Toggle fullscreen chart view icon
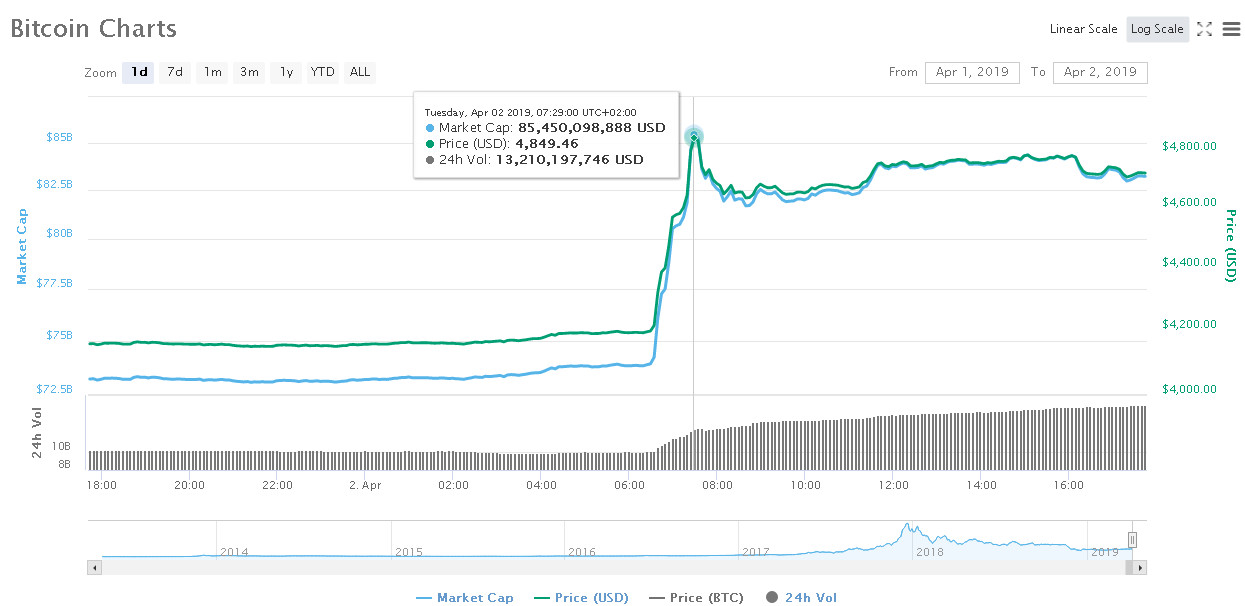Viewport: 1245px width, 606px height. [x=1205, y=29]
